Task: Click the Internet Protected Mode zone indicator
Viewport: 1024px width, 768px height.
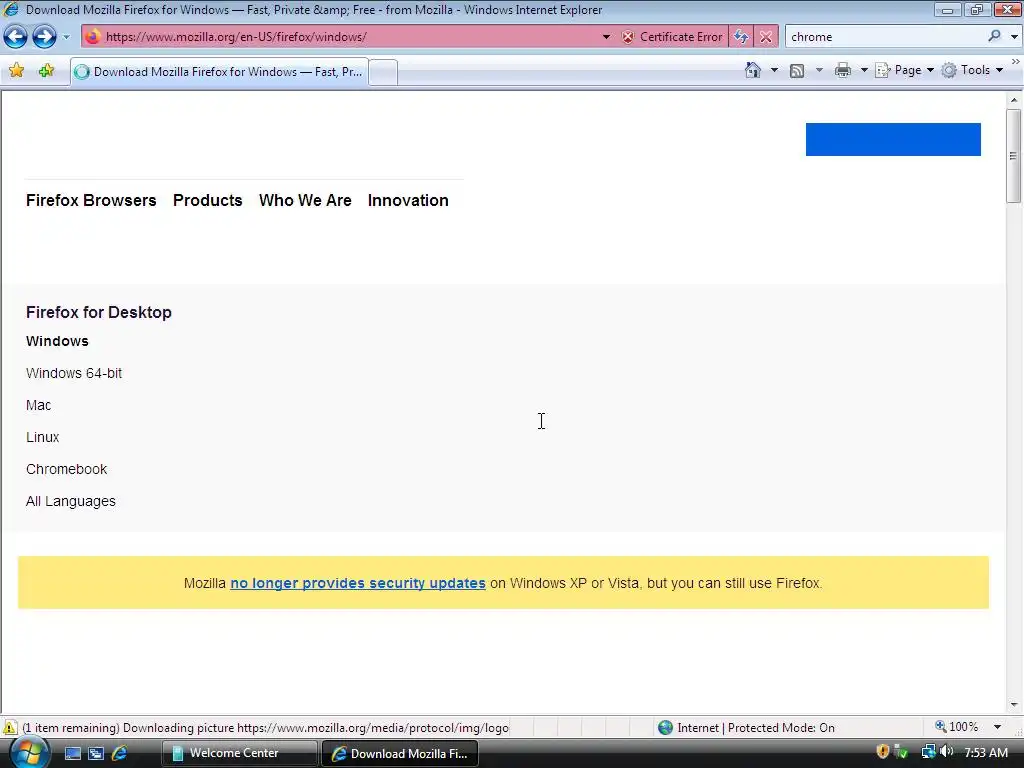Action: pyautogui.click(x=746, y=728)
